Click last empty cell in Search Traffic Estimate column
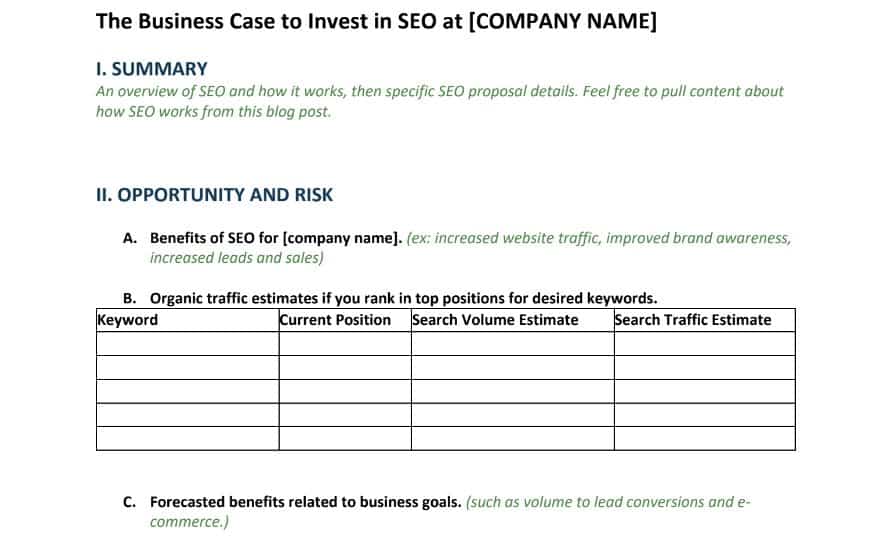This screenshot has width=890, height=544. pyautogui.click(x=704, y=438)
